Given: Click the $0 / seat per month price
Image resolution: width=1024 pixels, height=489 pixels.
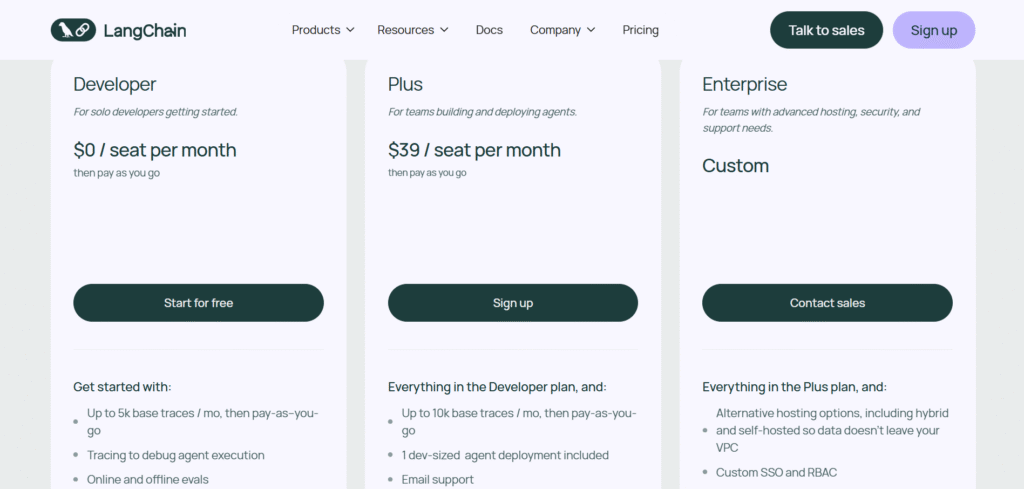Looking at the screenshot, I should pos(155,150).
